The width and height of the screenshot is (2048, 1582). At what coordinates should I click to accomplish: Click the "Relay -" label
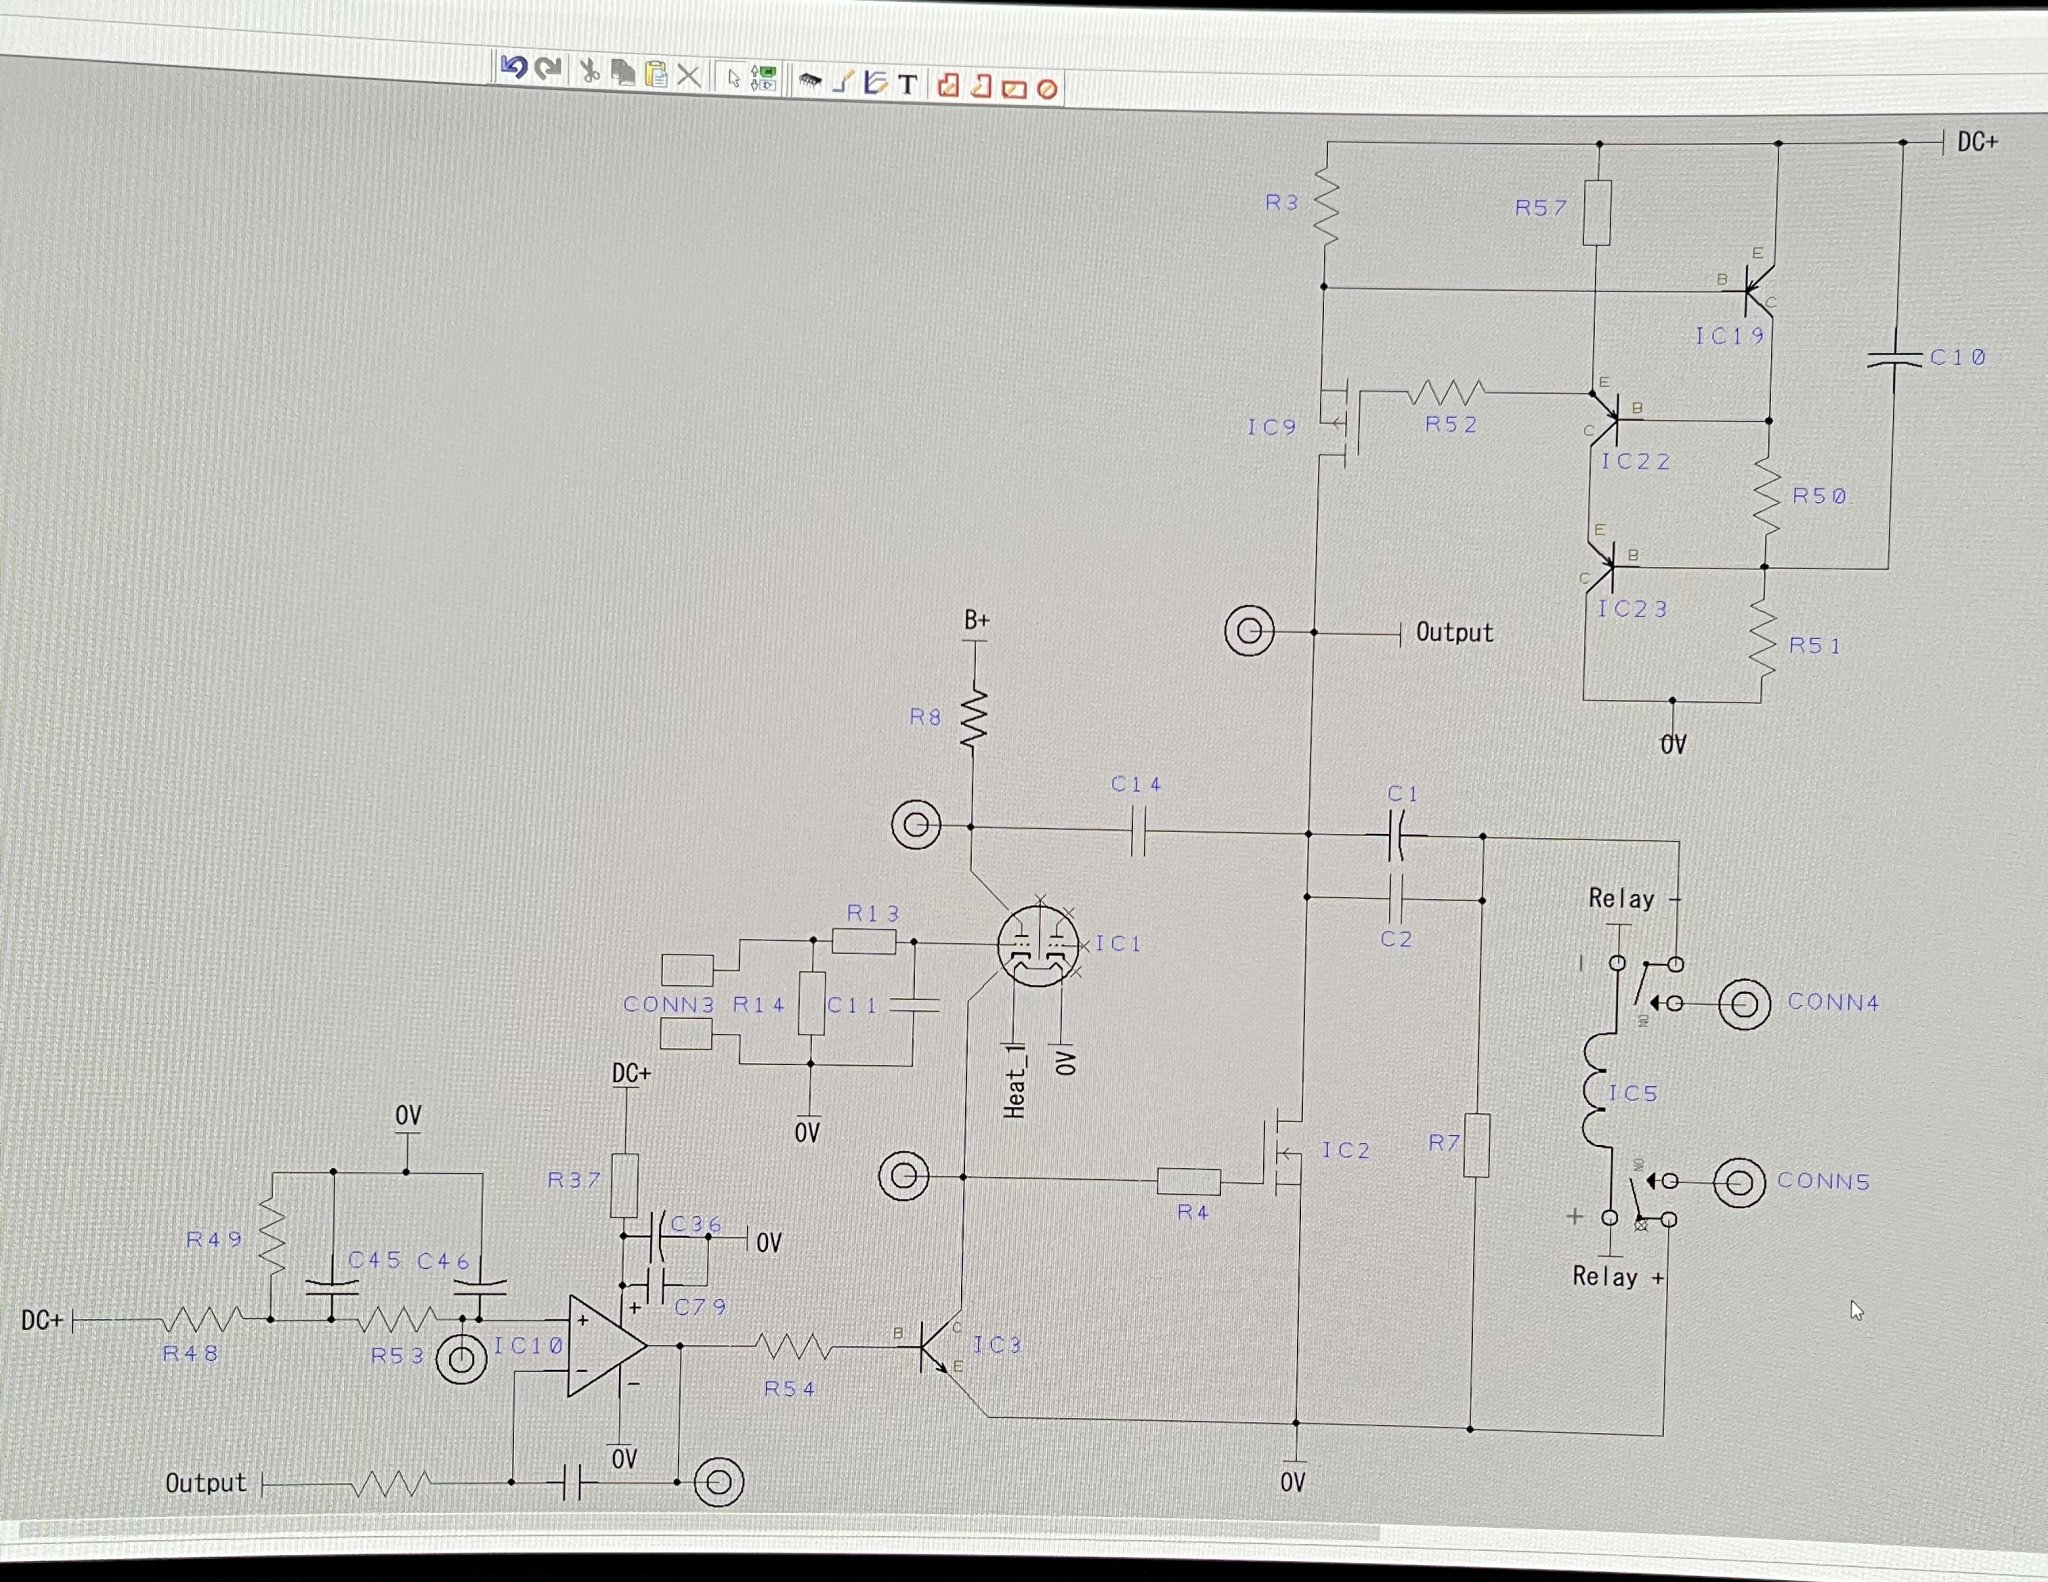[x=1634, y=898]
